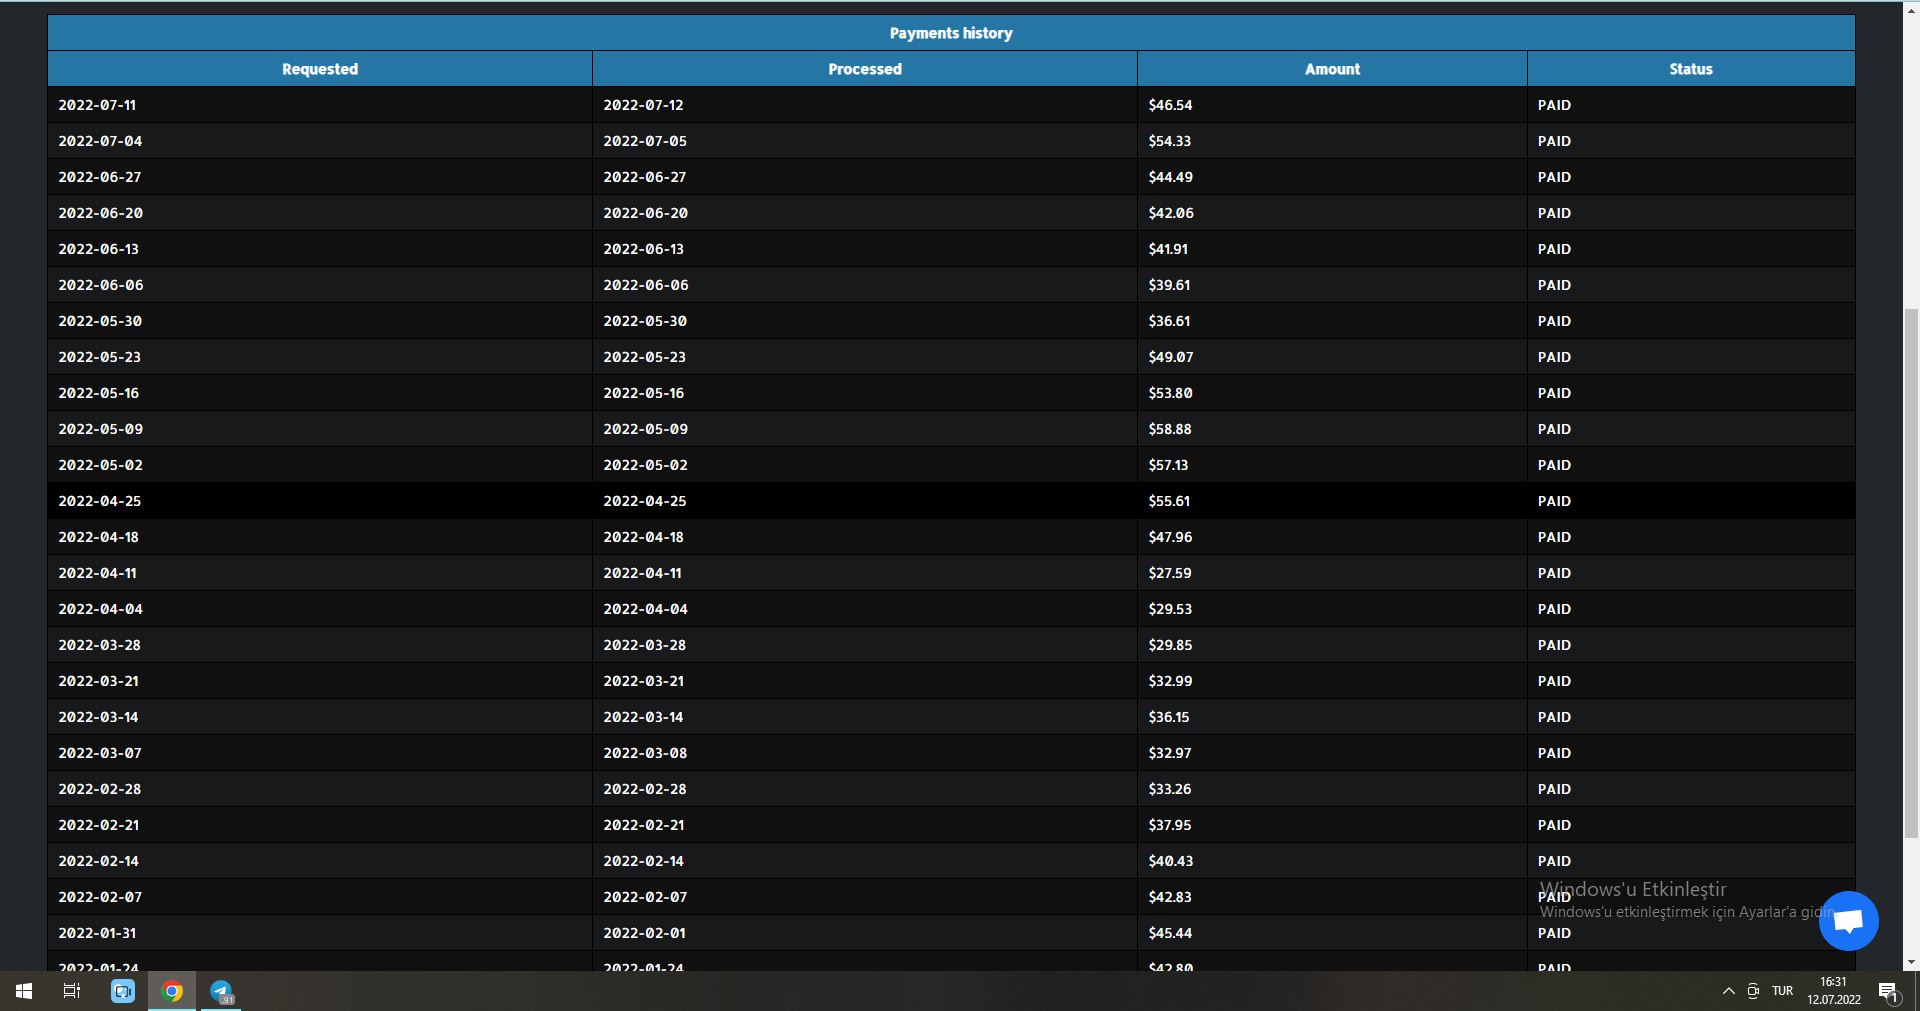Click the Status column header

(1691, 69)
